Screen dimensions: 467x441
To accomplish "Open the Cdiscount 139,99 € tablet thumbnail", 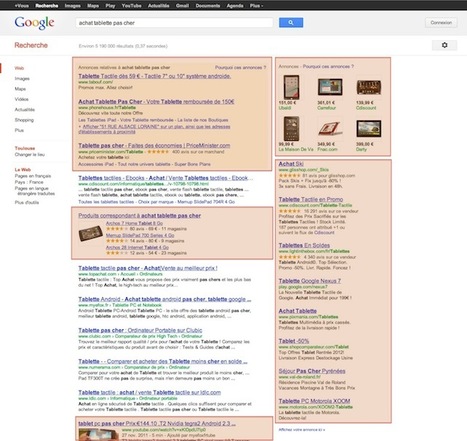I will pos(369,87).
